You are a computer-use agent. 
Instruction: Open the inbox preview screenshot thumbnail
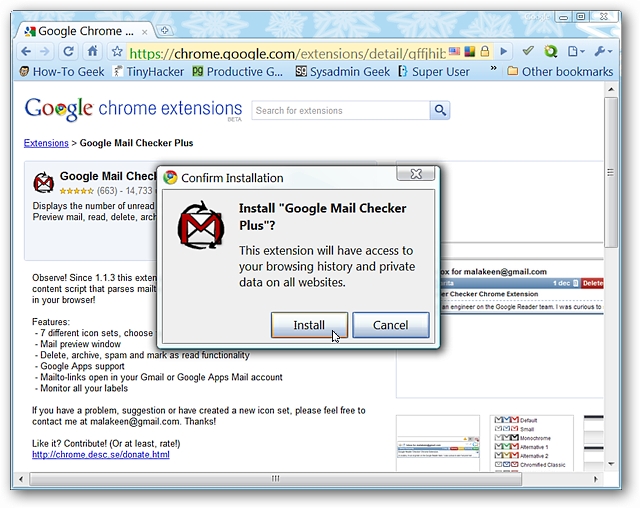pos(438,443)
